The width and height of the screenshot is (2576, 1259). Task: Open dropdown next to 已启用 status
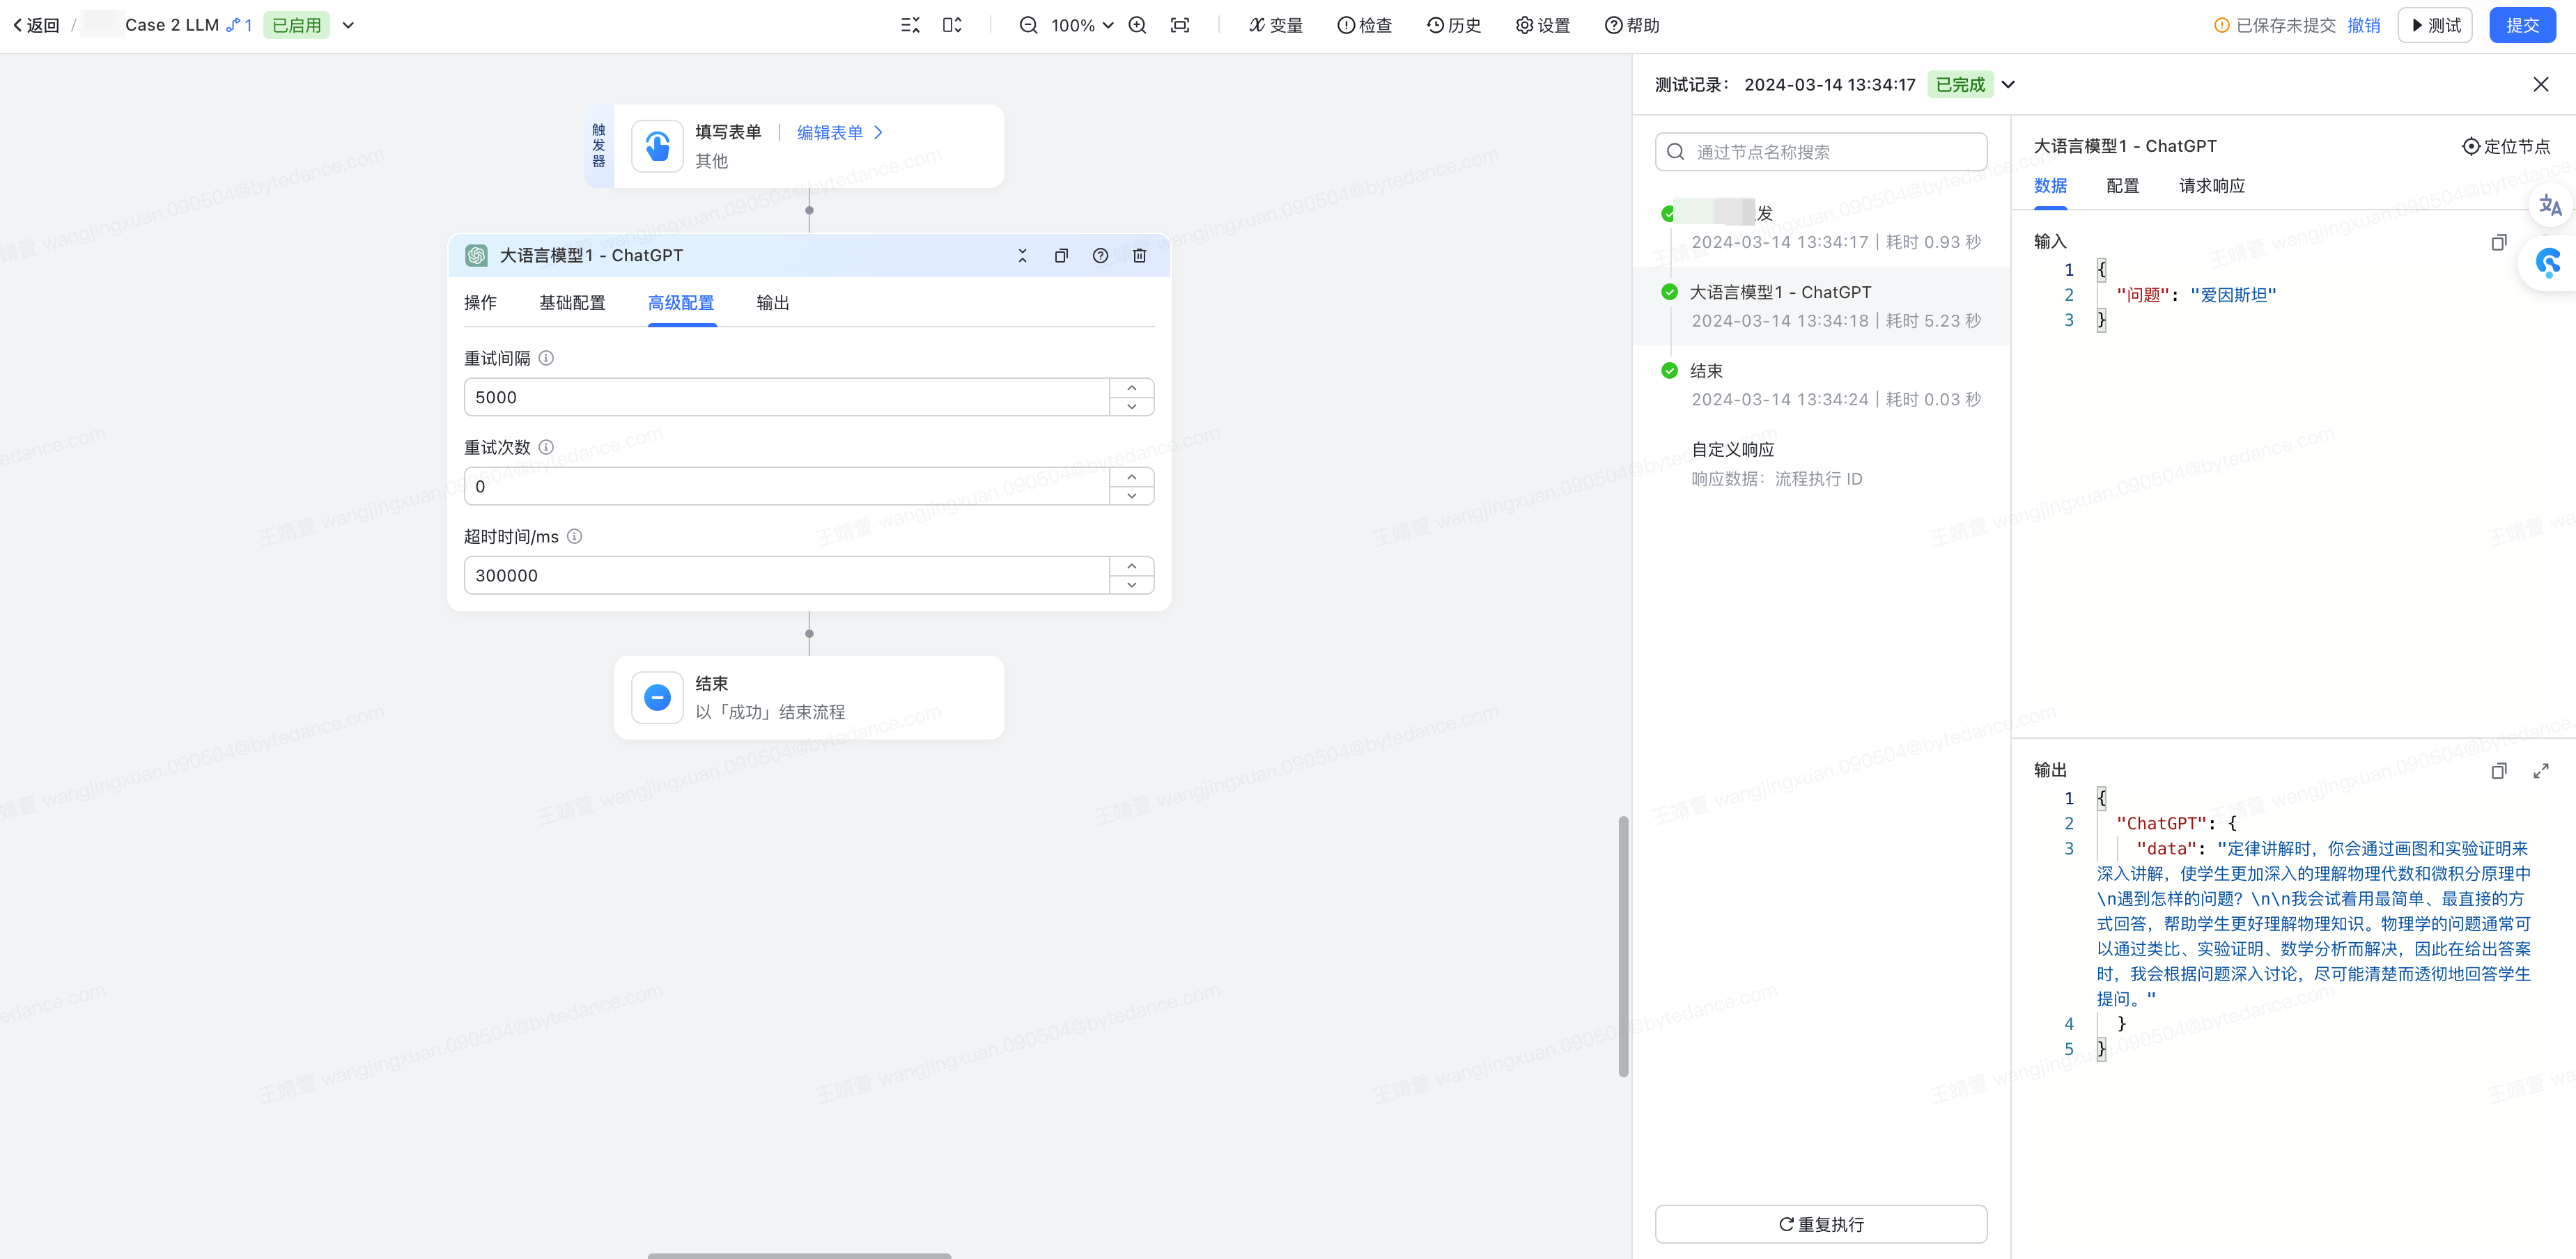tap(348, 25)
